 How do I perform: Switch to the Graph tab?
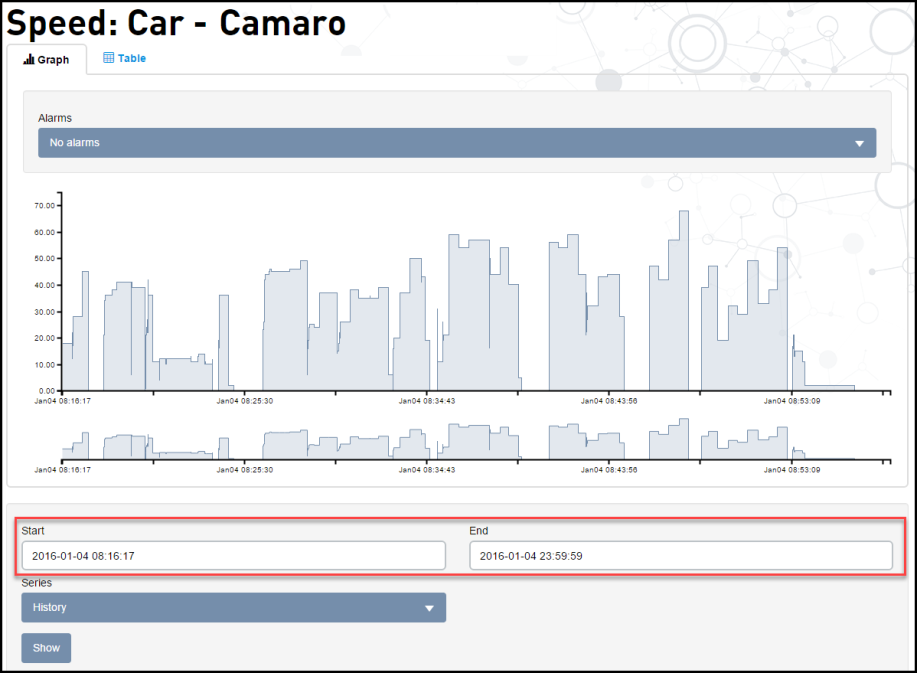coord(47,60)
